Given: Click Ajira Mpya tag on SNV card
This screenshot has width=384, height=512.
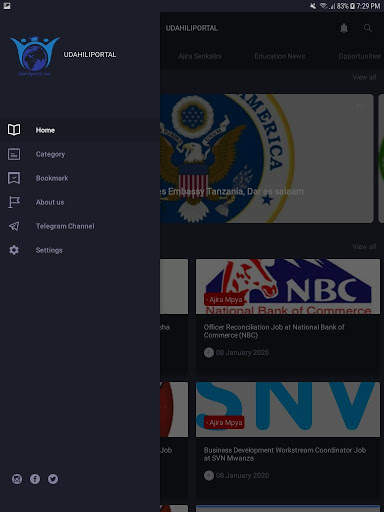Looking at the screenshot, I should 224,422.
